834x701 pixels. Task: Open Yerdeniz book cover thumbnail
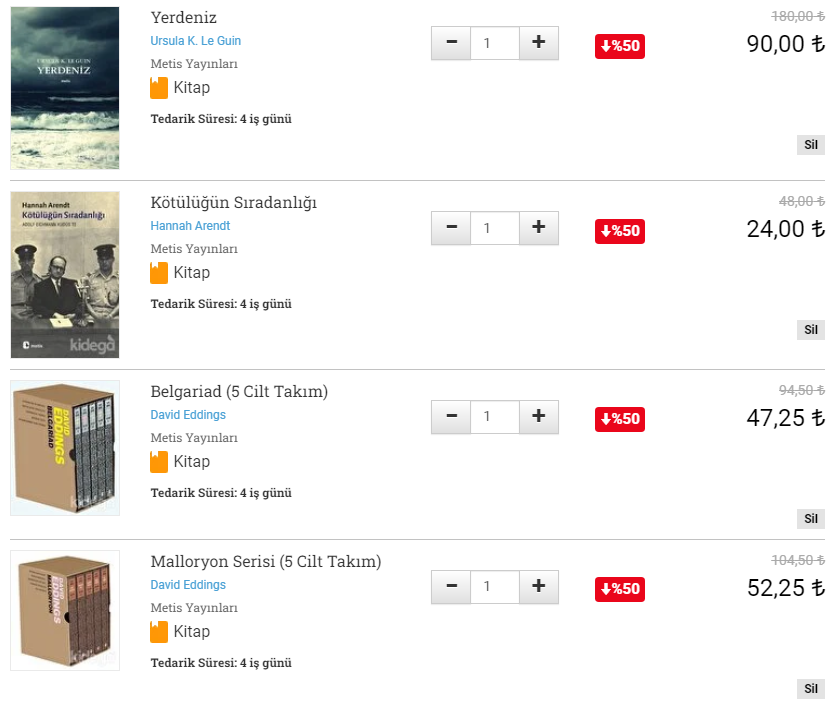pyautogui.click(x=65, y=88)
